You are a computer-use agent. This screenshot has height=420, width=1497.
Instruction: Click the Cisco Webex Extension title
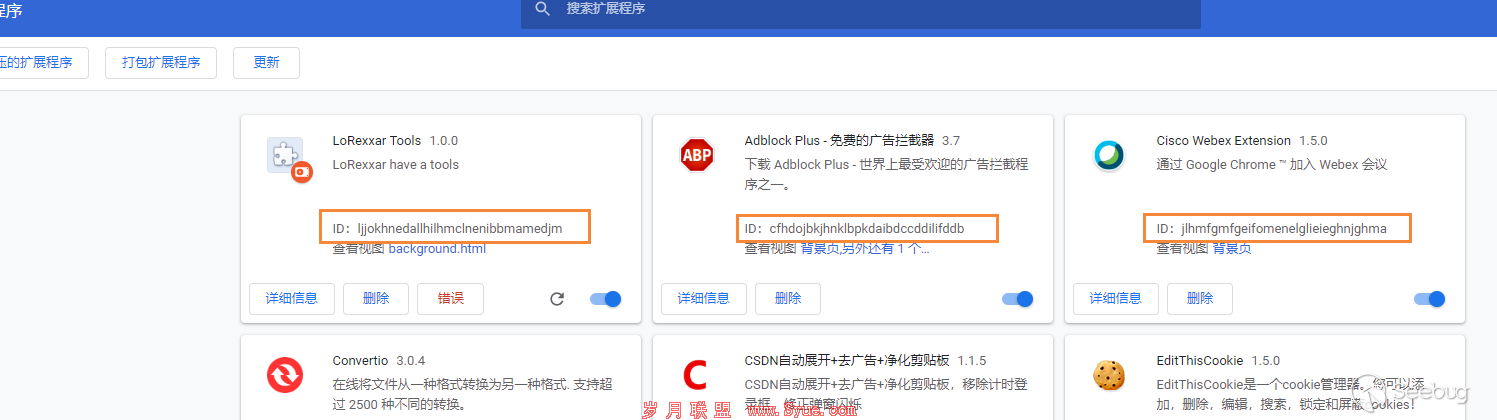[1223, 140]
